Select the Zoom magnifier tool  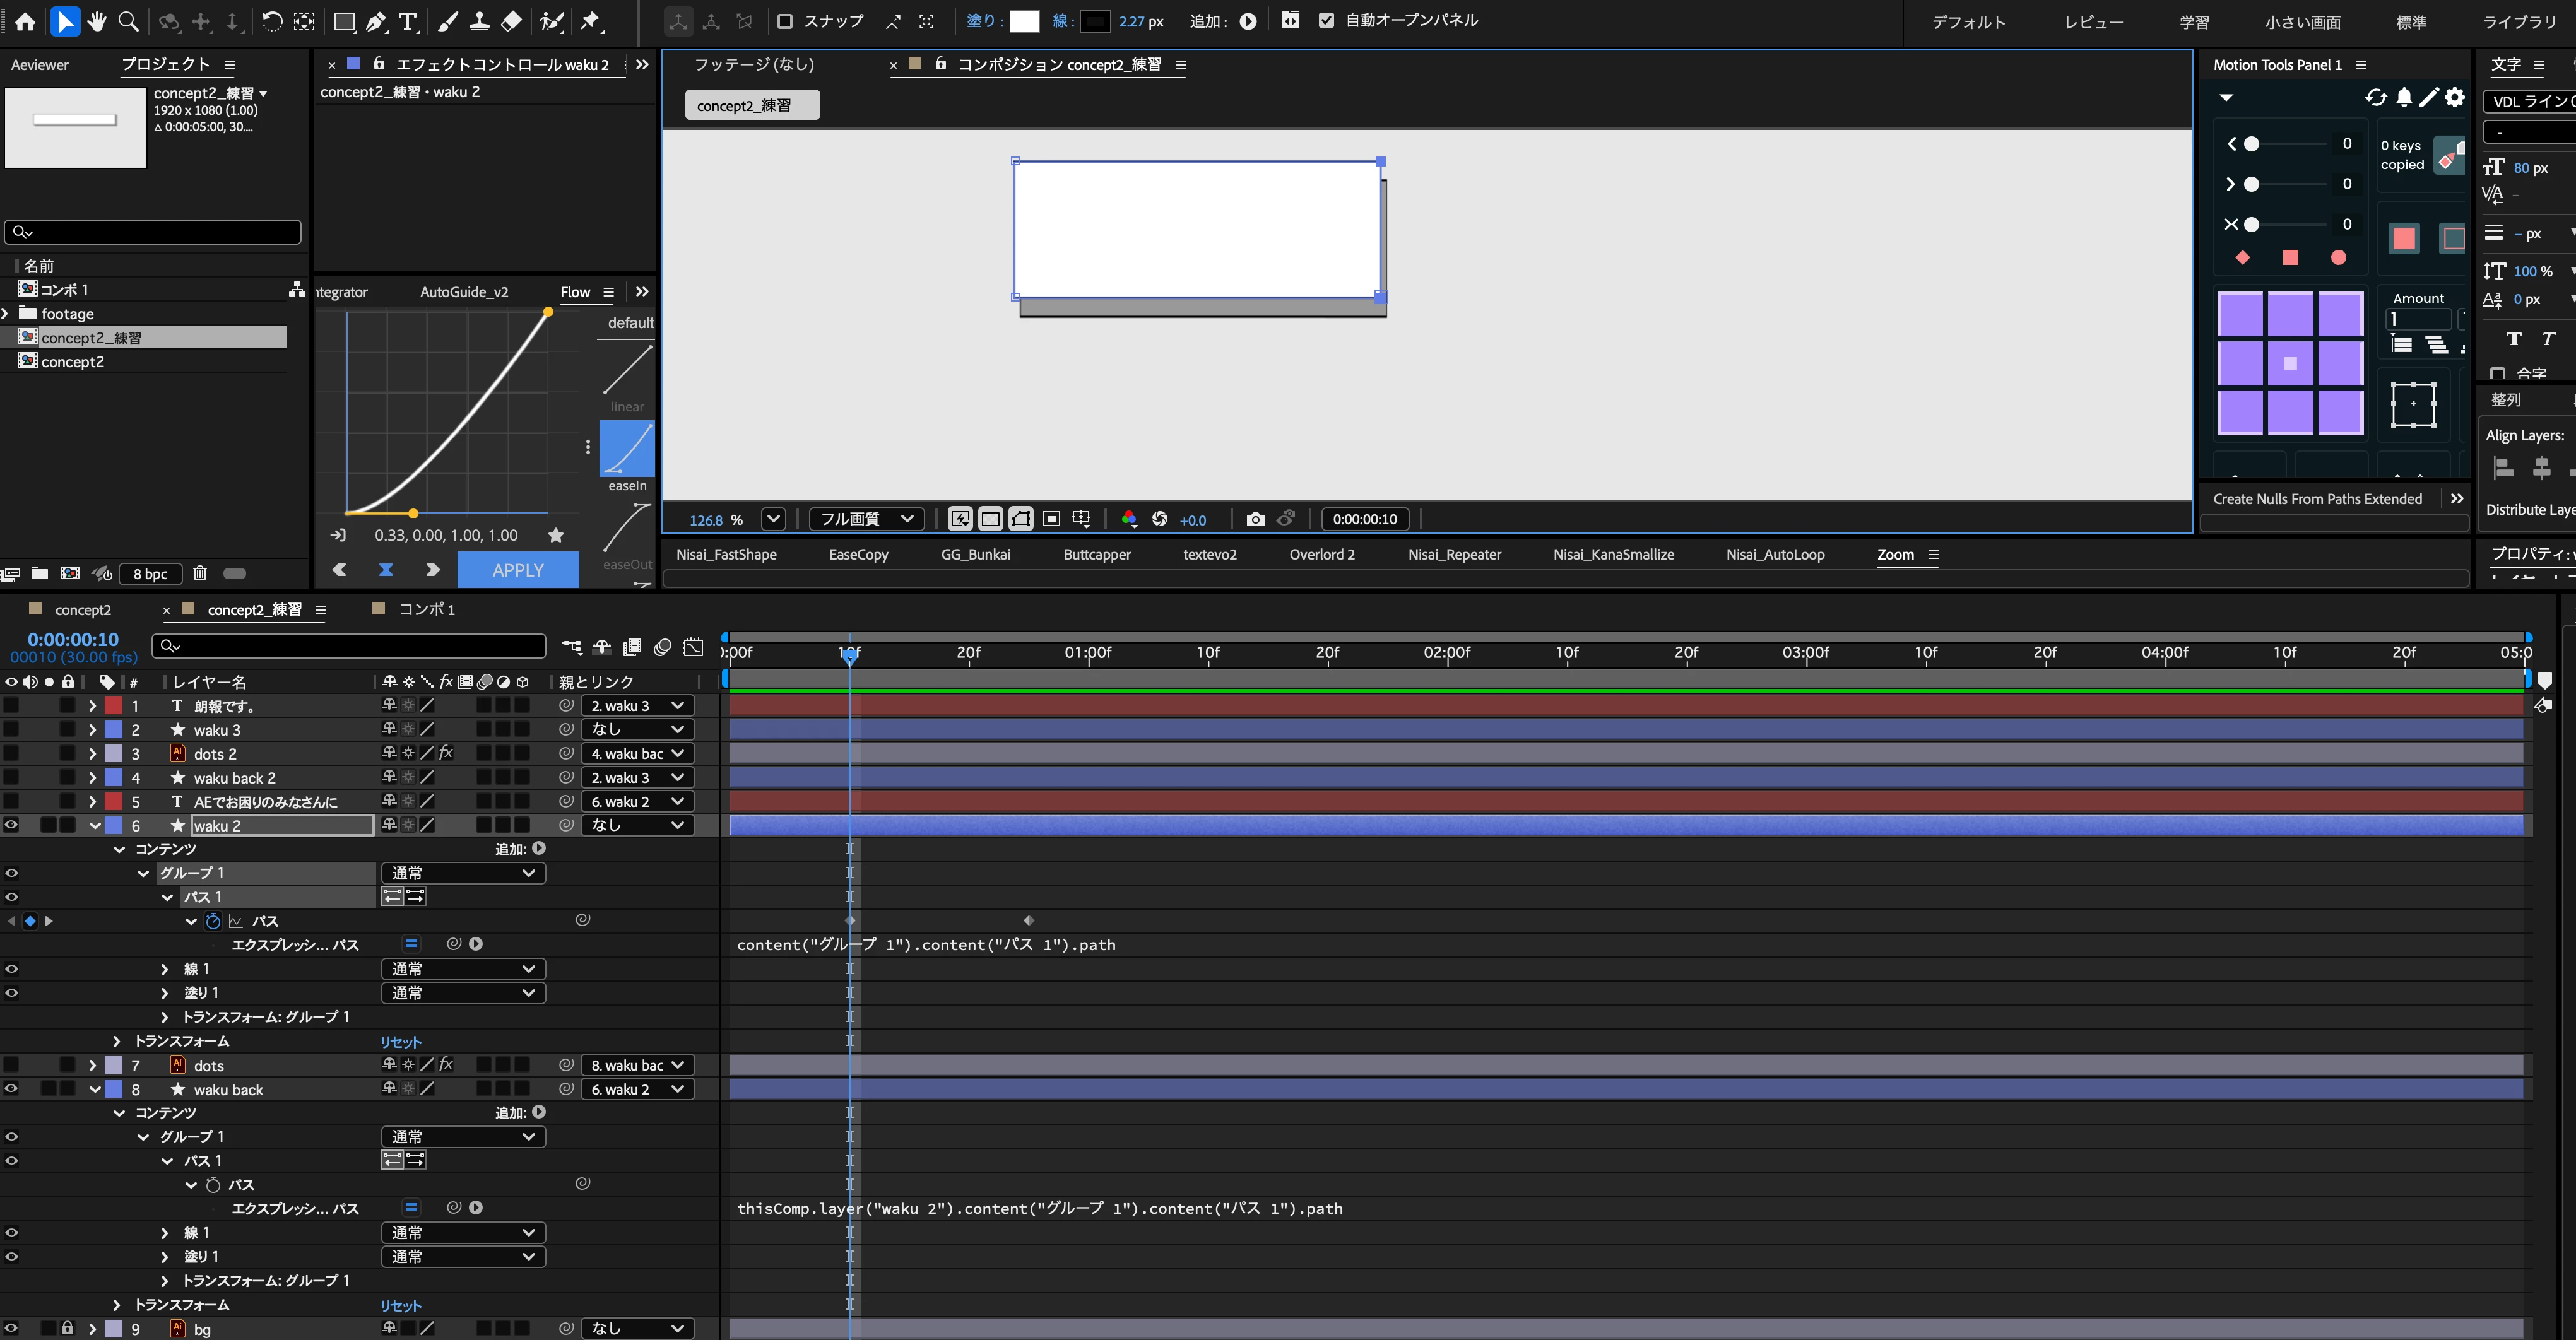coord(128,21)
